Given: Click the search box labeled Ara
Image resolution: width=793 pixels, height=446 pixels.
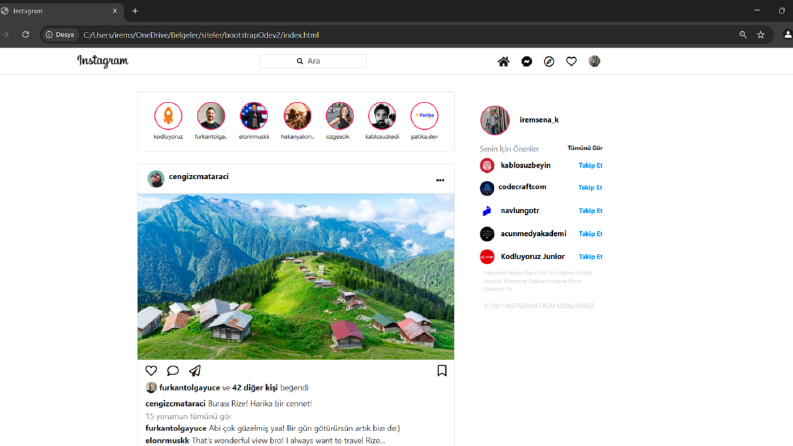Looking at the screenshot, I should [313, 61].
